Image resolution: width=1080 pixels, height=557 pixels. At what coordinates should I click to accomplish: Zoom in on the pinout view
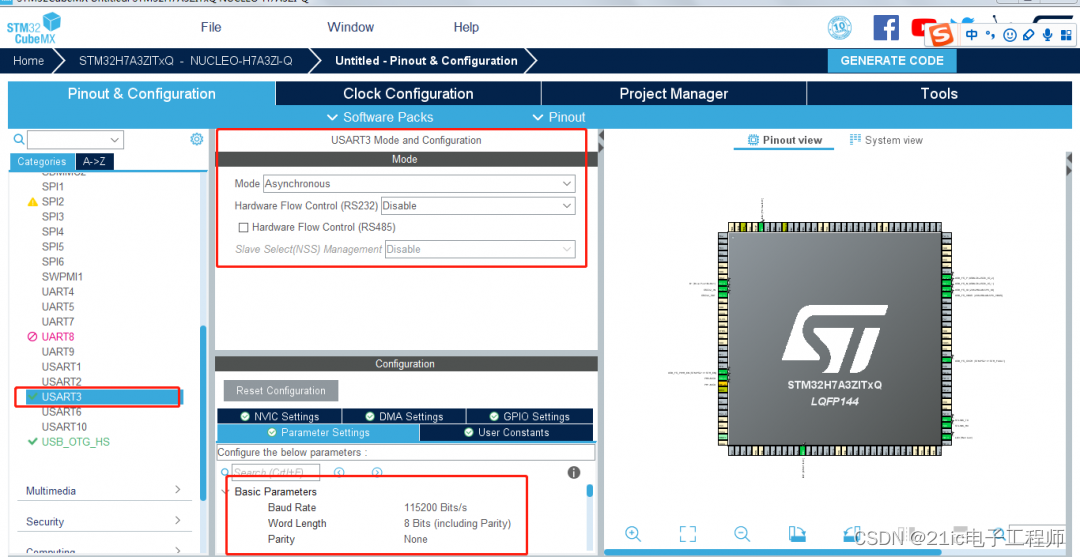(633, 534)
